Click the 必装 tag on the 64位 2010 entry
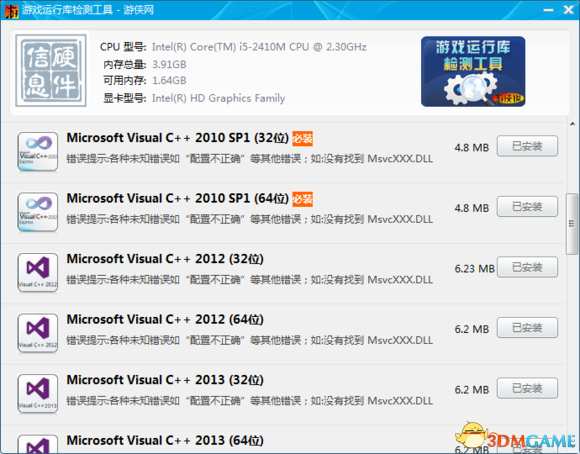The width and height of the screenshot is (580, 454). [x=303, y=199]
